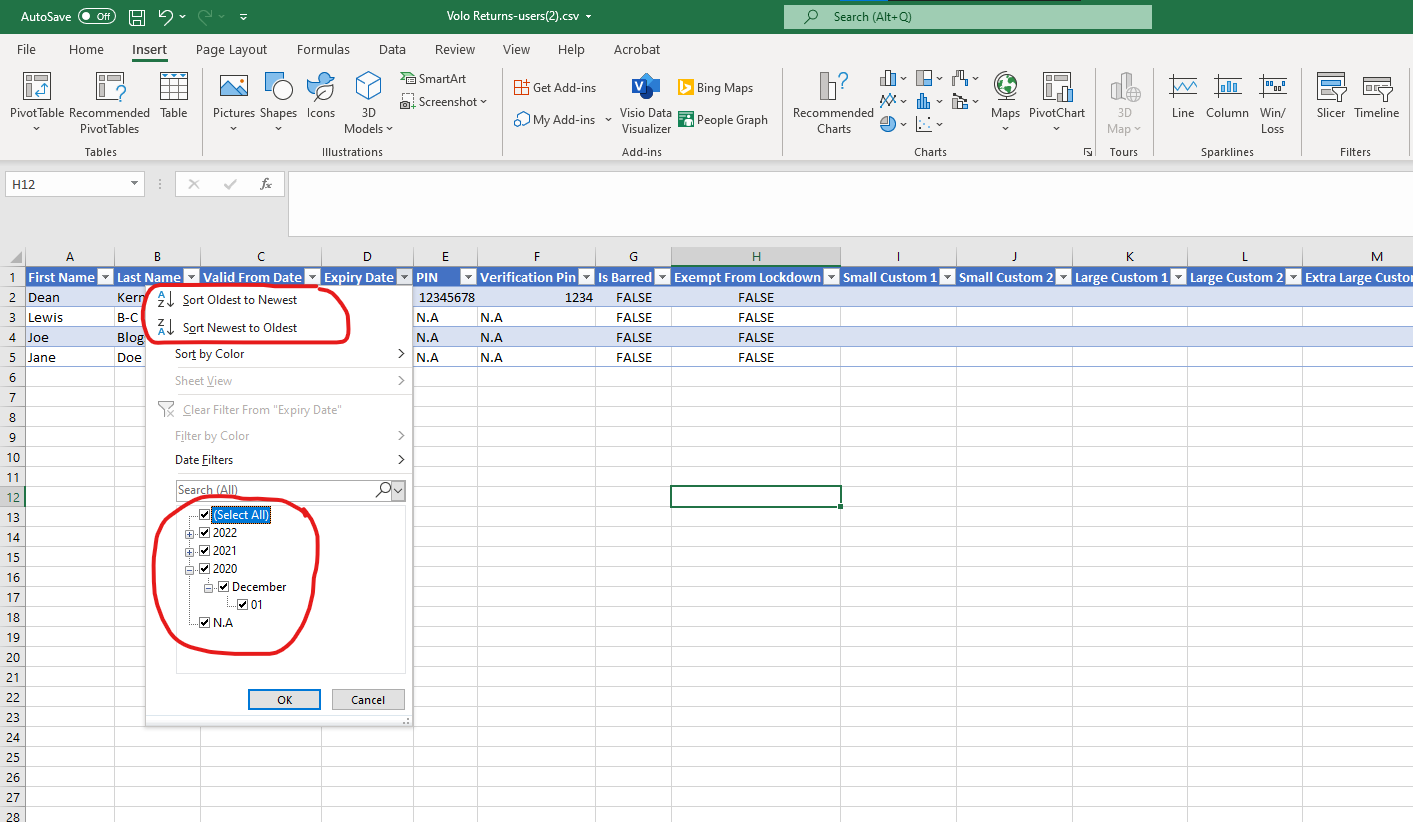This screenshot has height=822, width=1413.
Task: Switch to the Formulas ribbon tab
Action: [323, 49]
